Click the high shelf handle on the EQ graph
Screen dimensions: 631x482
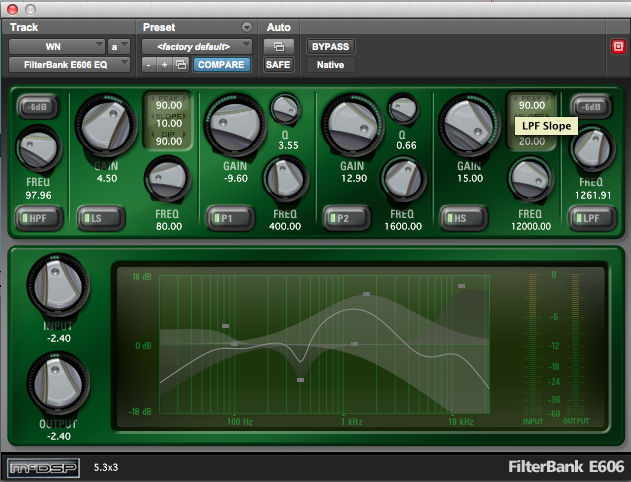pos(461,286)
